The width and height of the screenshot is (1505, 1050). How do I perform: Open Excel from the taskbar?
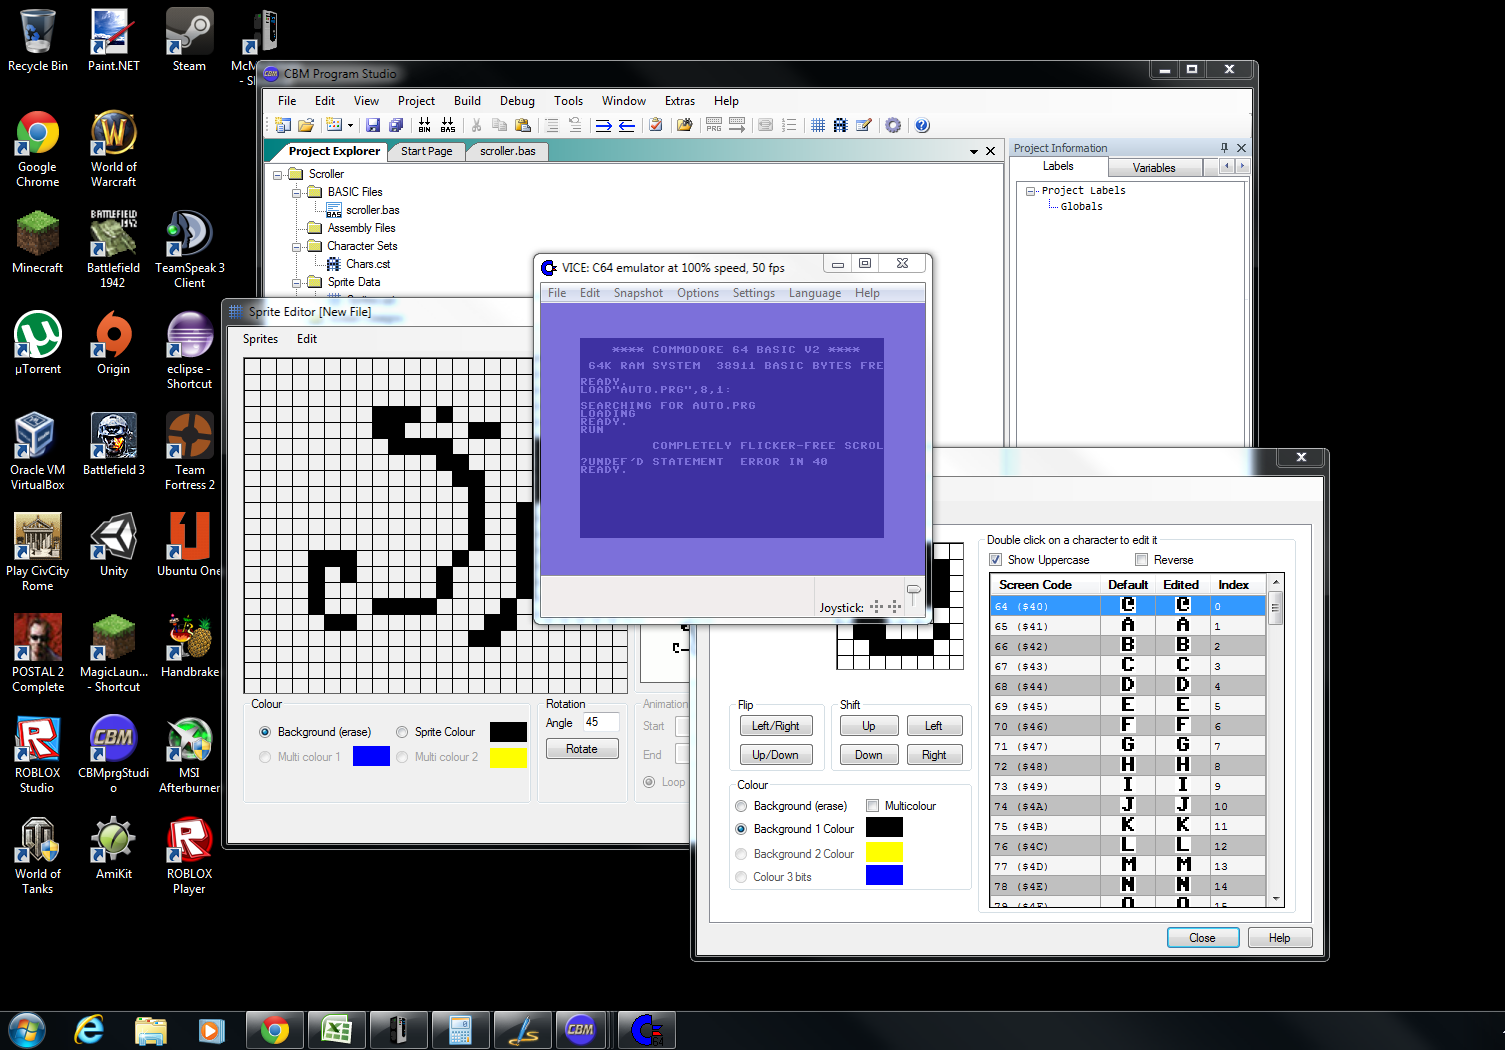pyautogui.click(x=336, y=1029)
